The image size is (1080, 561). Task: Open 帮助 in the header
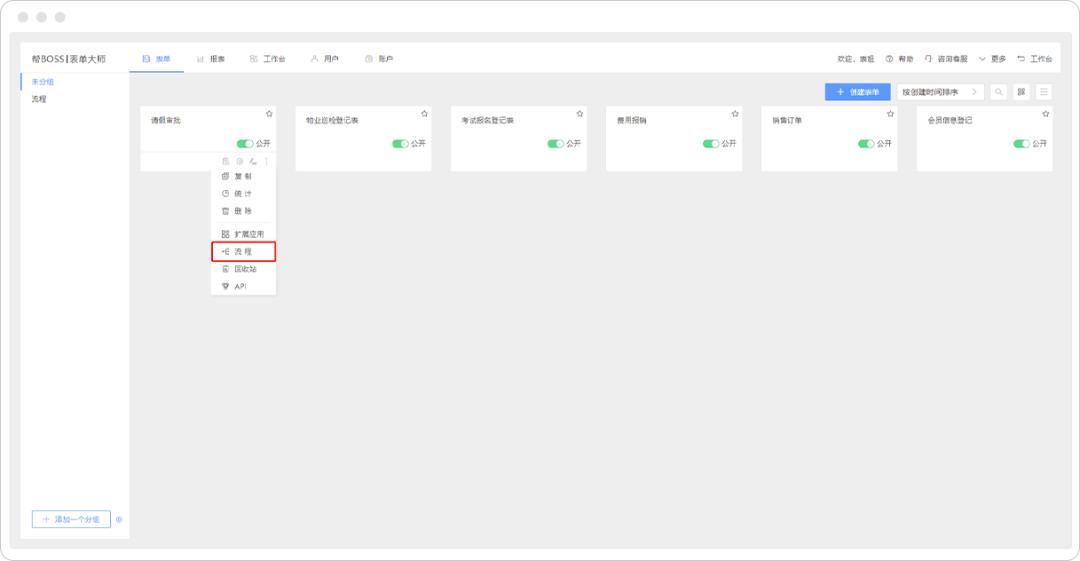(x=900, y=59)
